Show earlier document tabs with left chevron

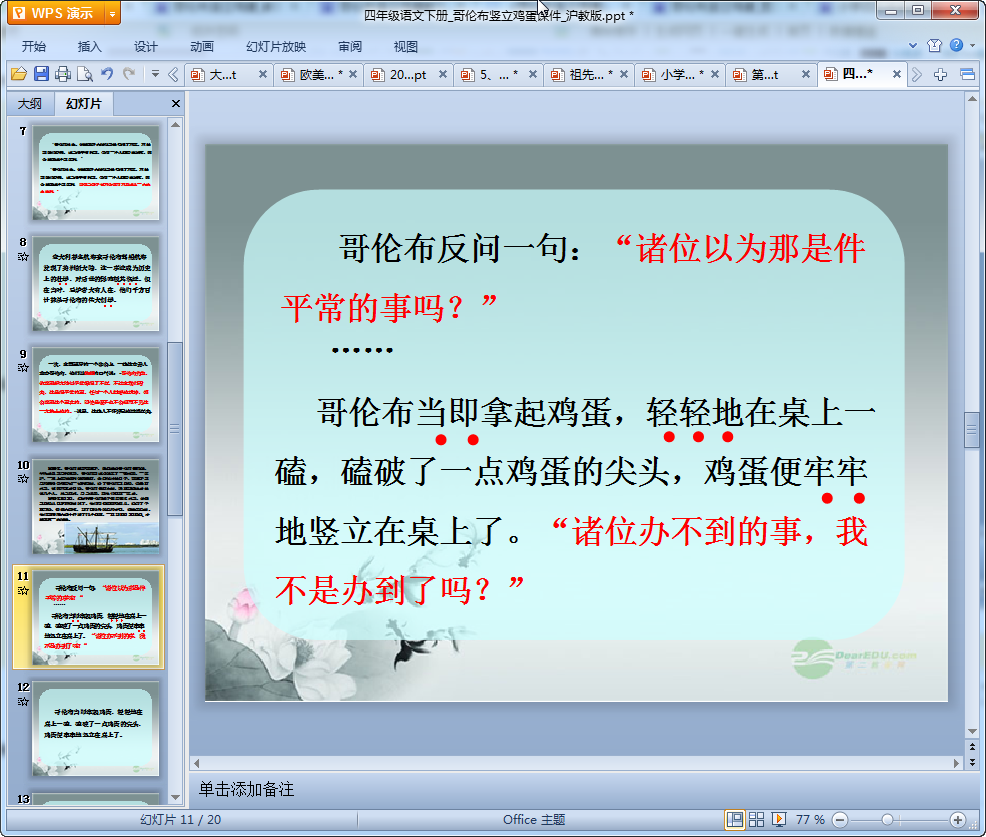tap(174, 75)
